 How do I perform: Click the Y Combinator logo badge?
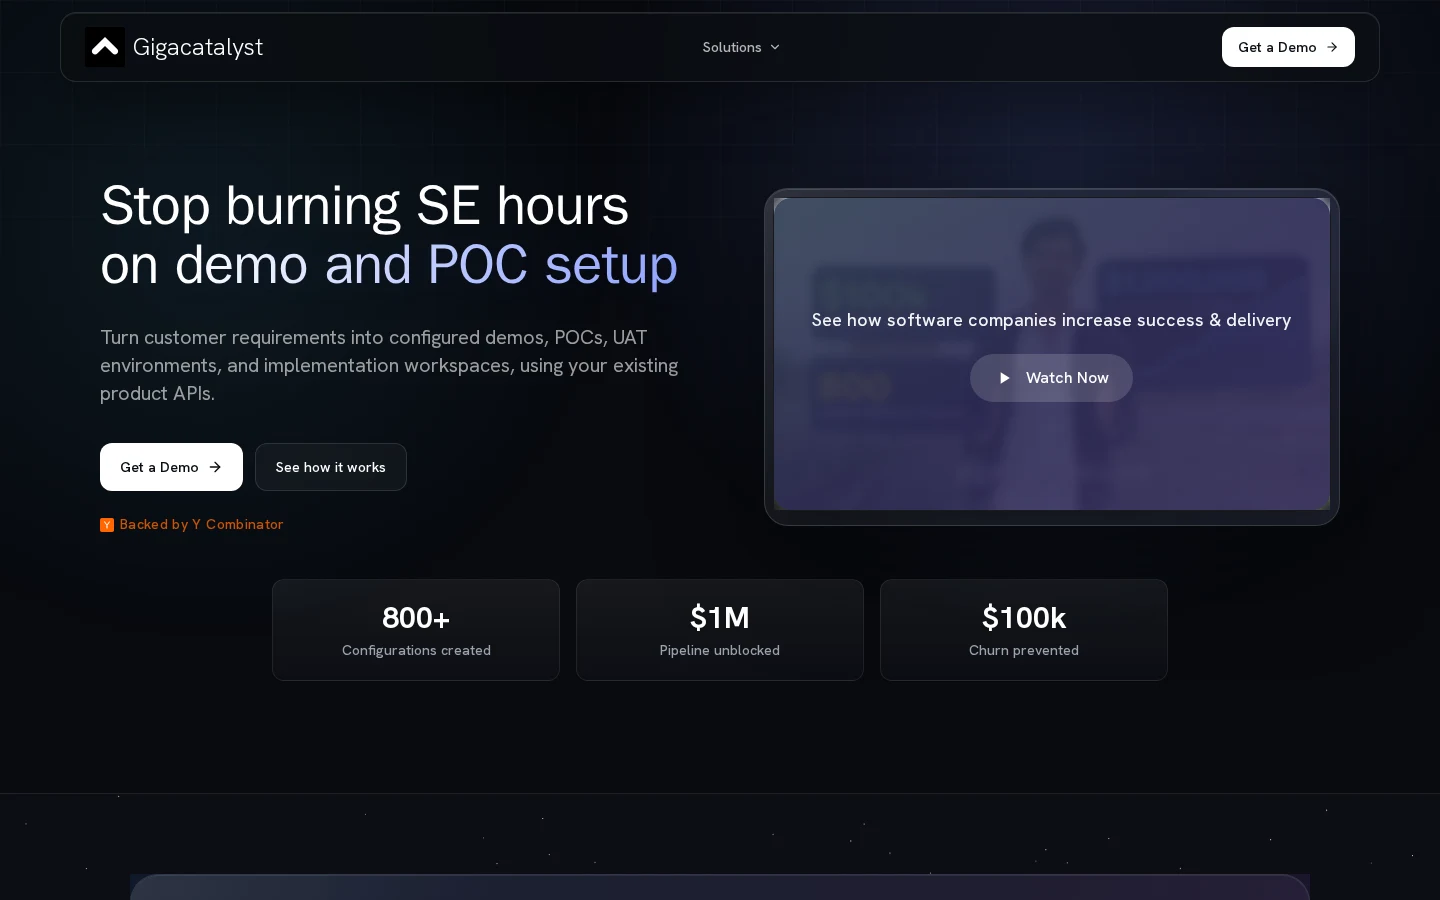[x=107, y=525]
